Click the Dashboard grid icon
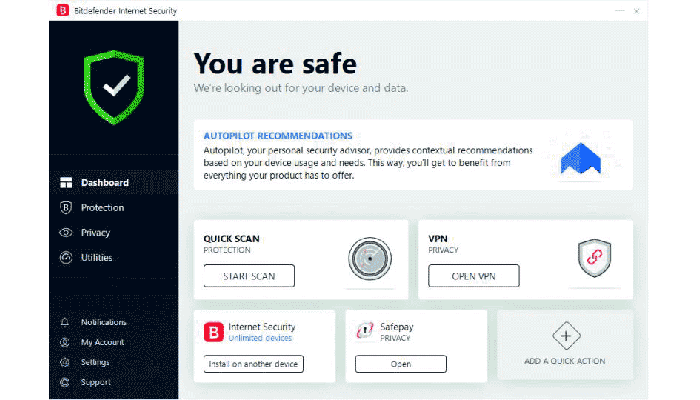 (66, 183)
